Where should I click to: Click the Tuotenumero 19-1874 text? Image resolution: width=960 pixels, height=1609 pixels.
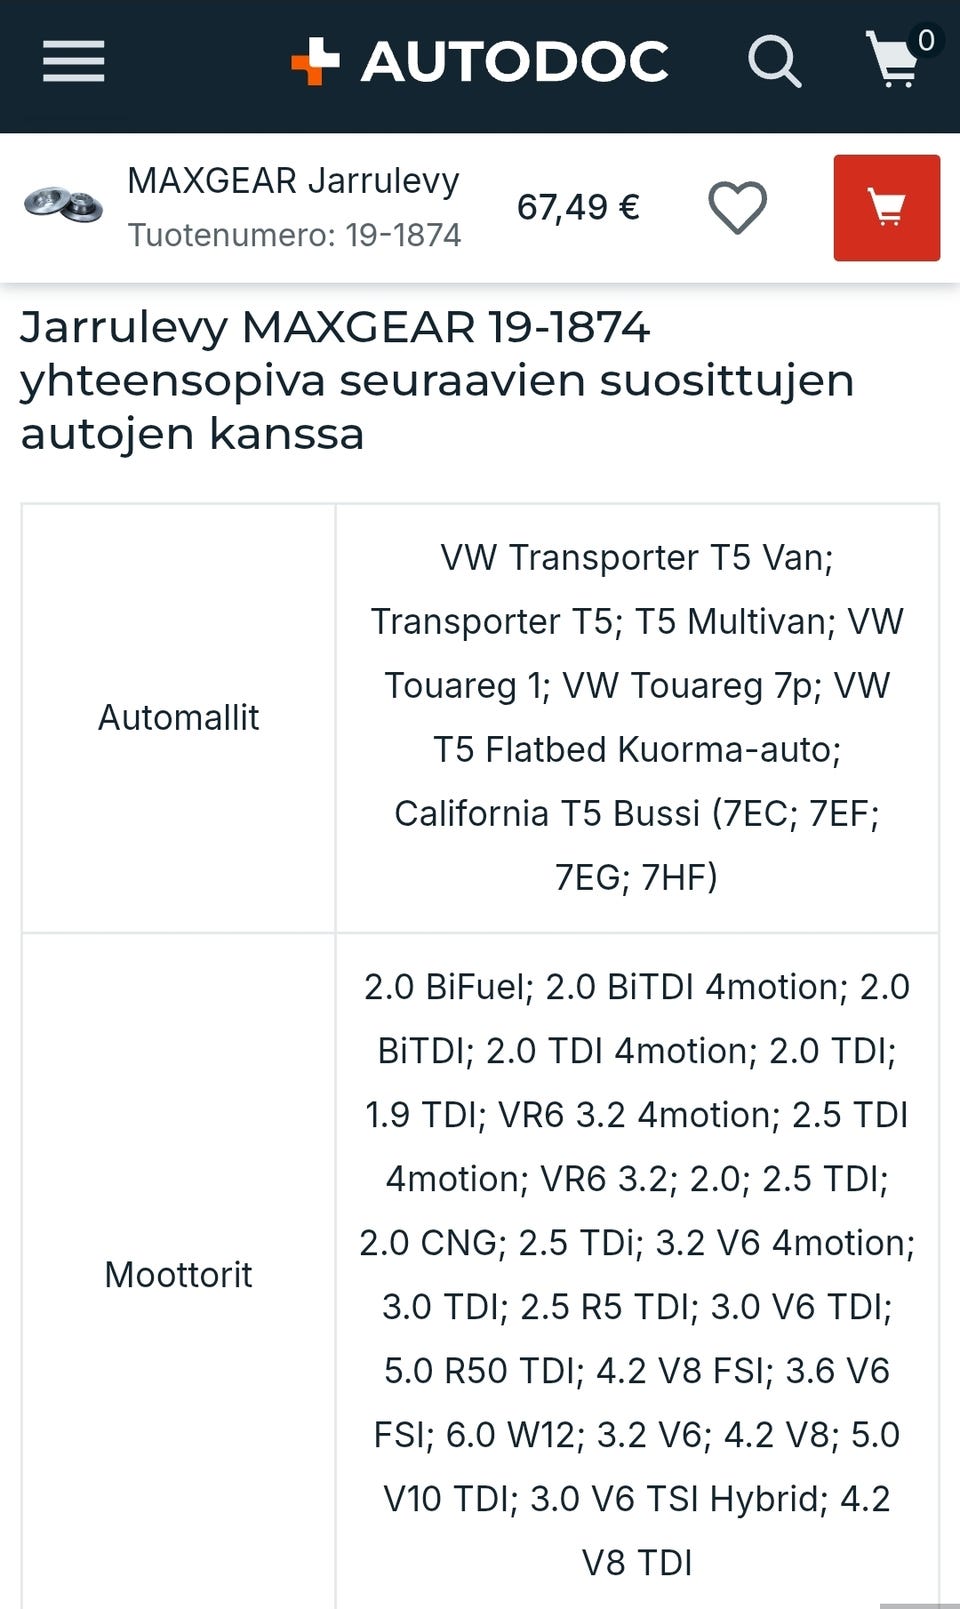pos(294,235)
